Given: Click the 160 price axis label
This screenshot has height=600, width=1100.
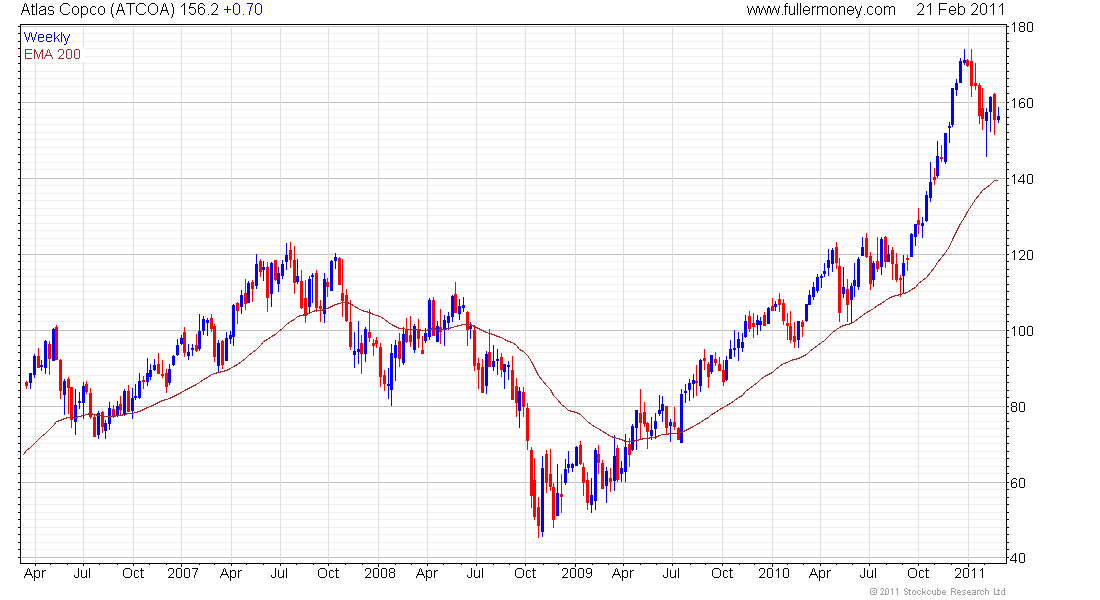Looking at the screenshot, I should pyautogui.click(x=1022, y=103).
